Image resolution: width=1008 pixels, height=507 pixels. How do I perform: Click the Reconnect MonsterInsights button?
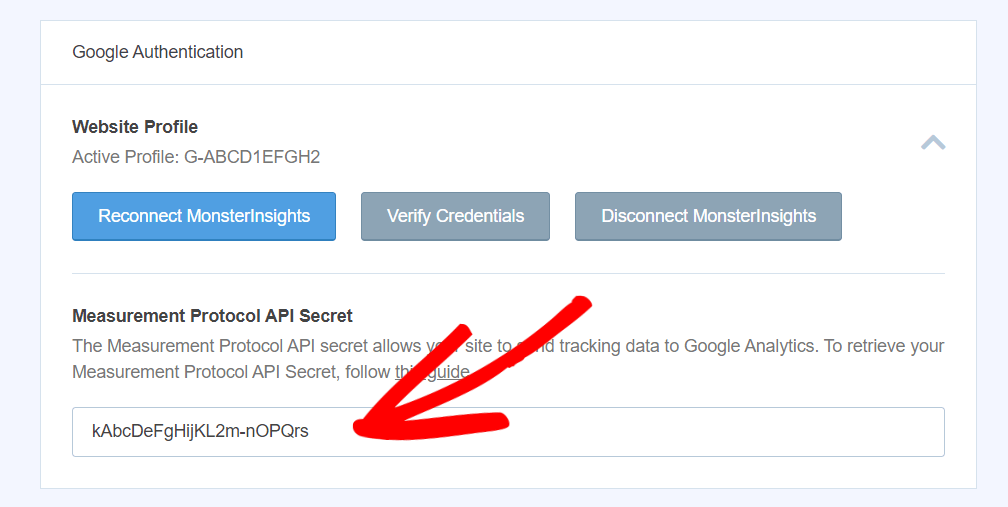[x=204, y=216]
